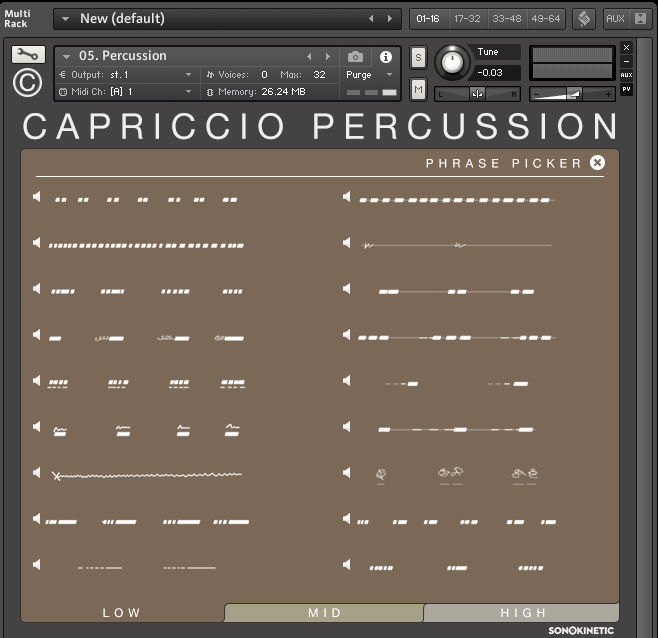This screenshot has width=658, height=638.
Task: Audition last left-column phrase speaker
Action: pos(37,565)
